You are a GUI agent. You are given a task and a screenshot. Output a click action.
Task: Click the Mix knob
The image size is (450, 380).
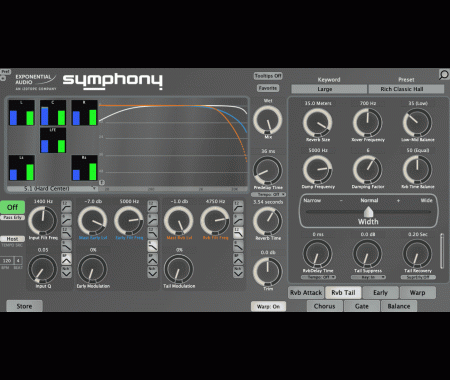tap(268, 120)
